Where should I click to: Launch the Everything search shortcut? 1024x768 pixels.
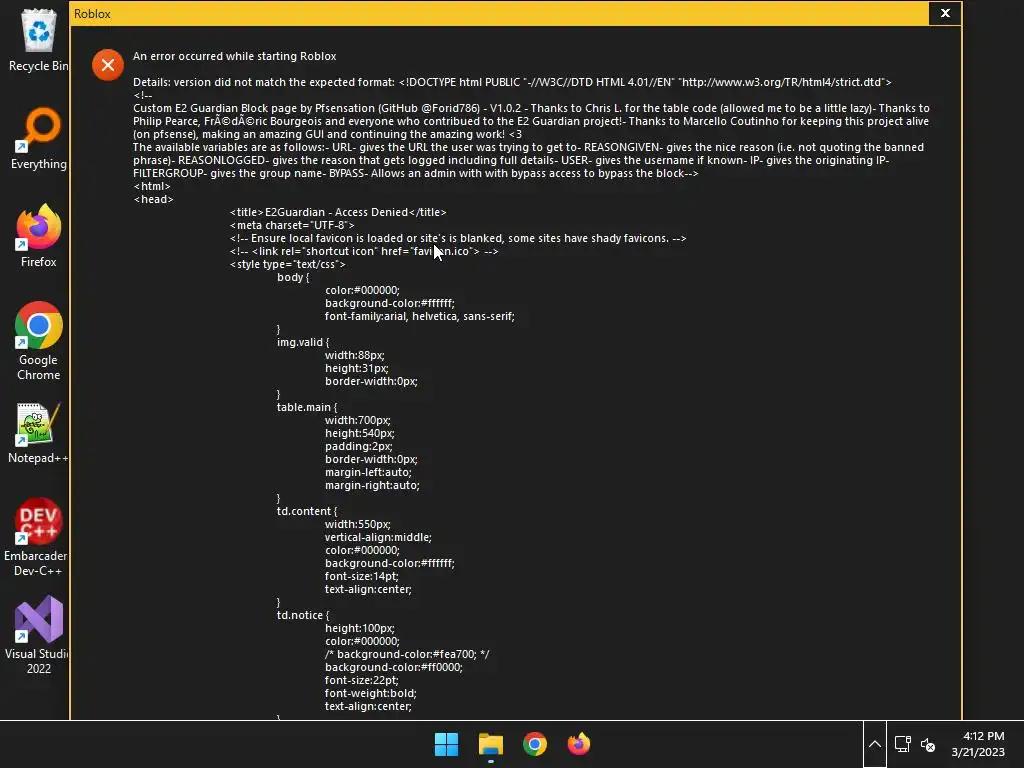[38, 138]
